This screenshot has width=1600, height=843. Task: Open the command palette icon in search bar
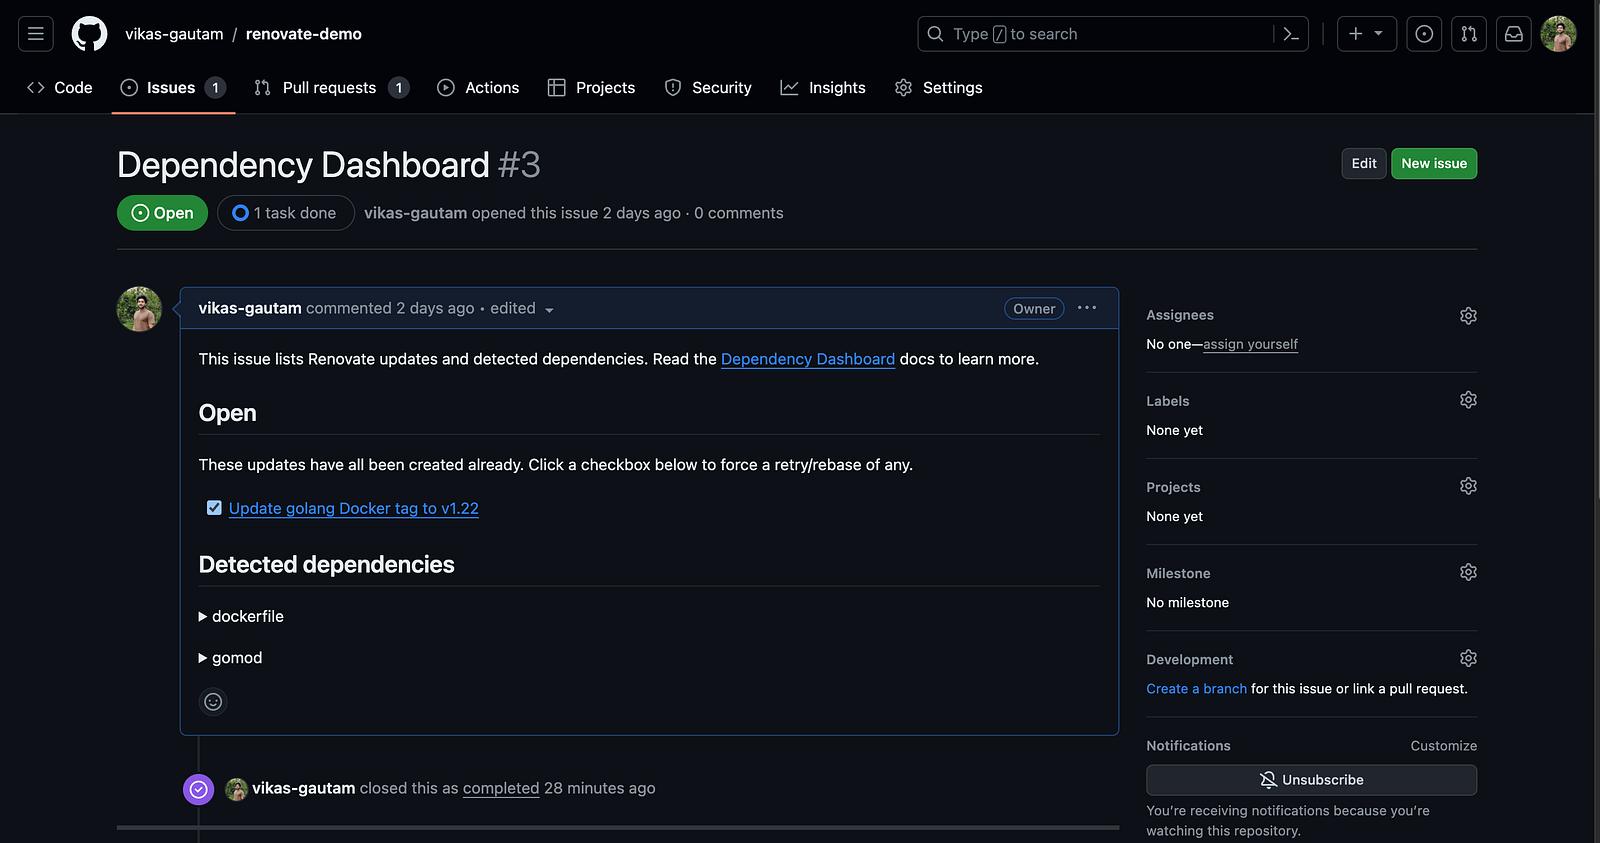pos(1291,34)
